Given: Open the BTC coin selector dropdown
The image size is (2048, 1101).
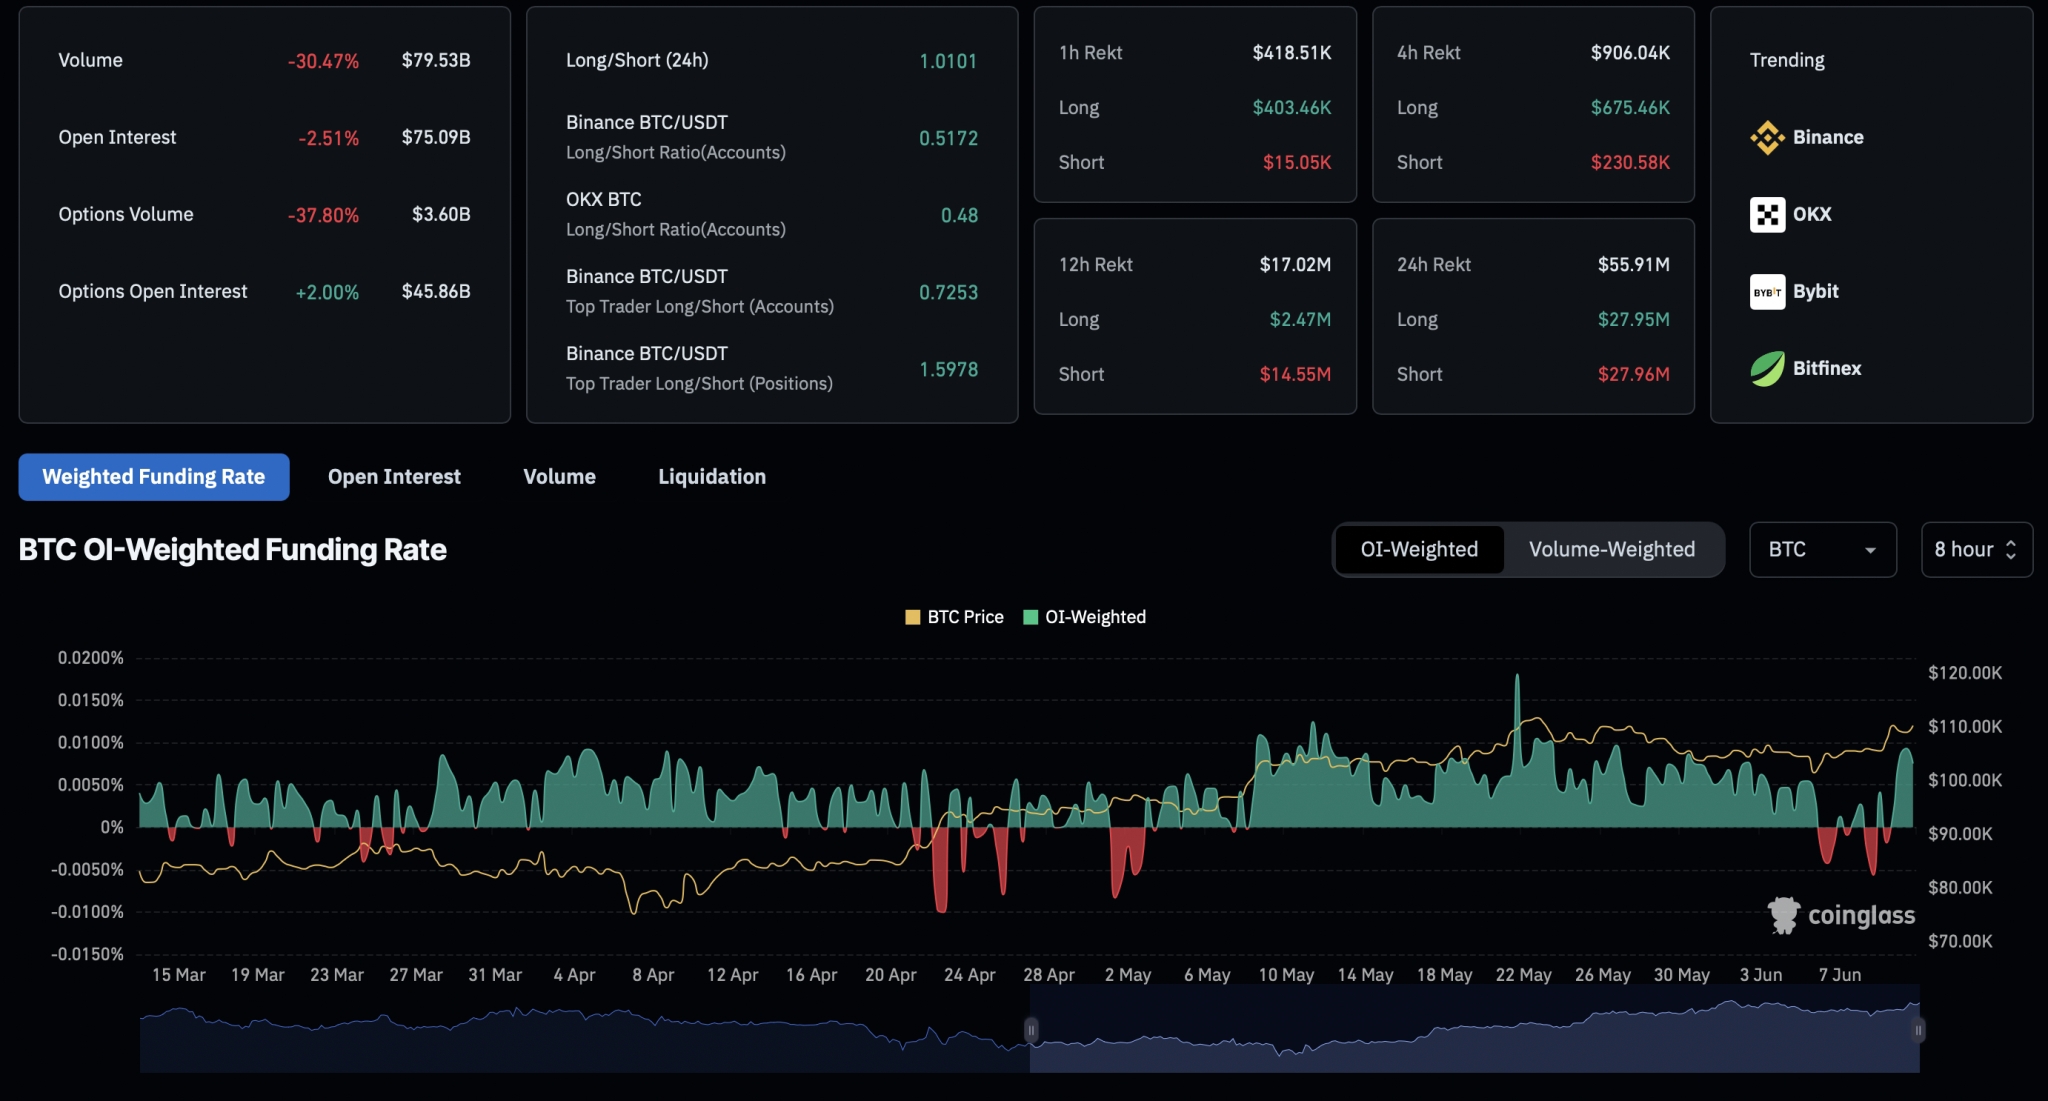Looking at the screenshot, I should (1821, 550).
